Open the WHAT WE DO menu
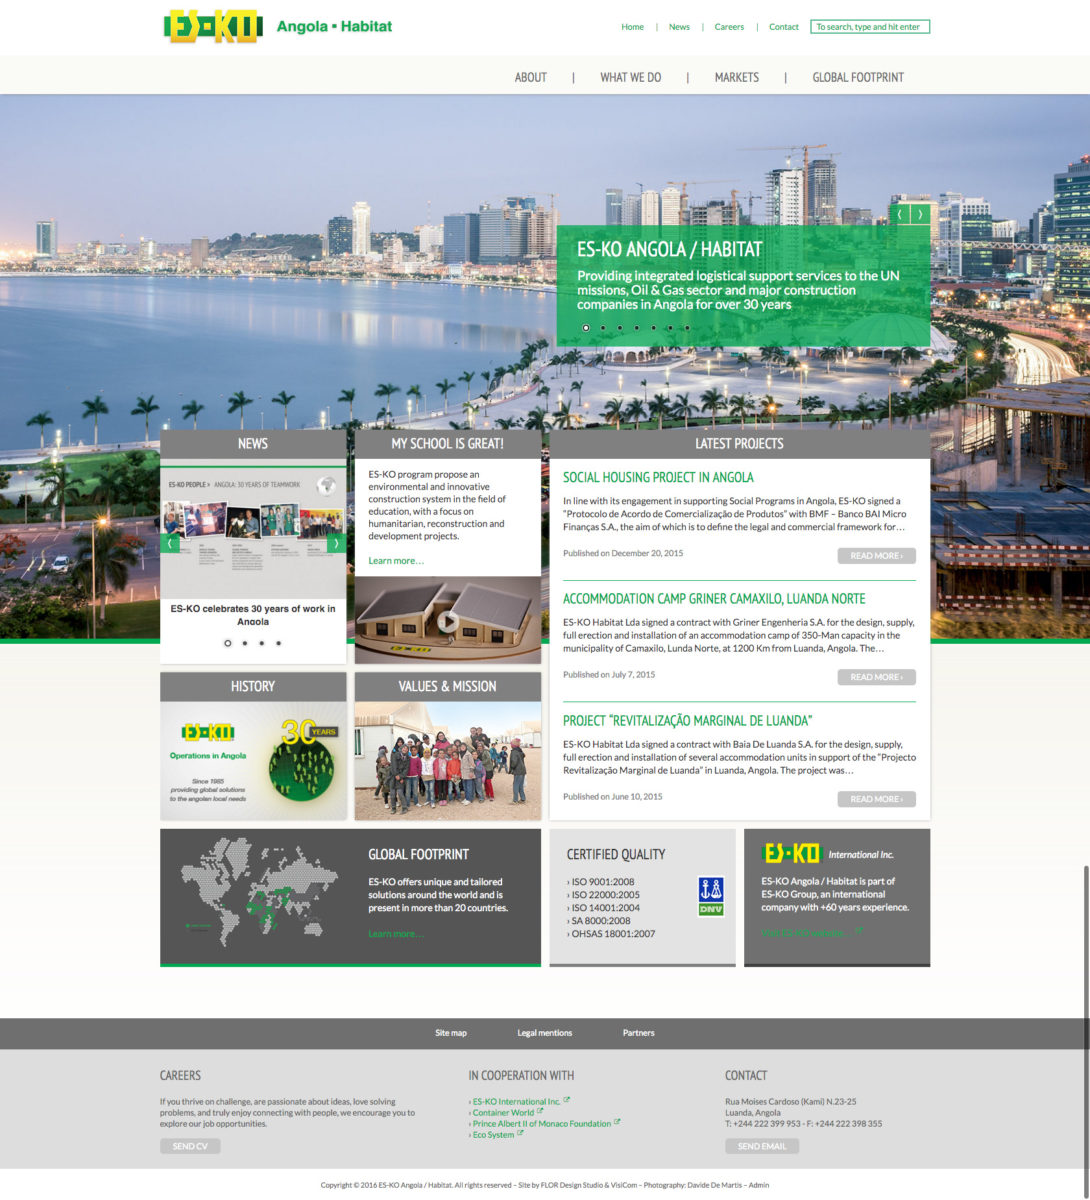This screenshot has width=1090, height=1200. pyautogui.click(x=630, y=77)
